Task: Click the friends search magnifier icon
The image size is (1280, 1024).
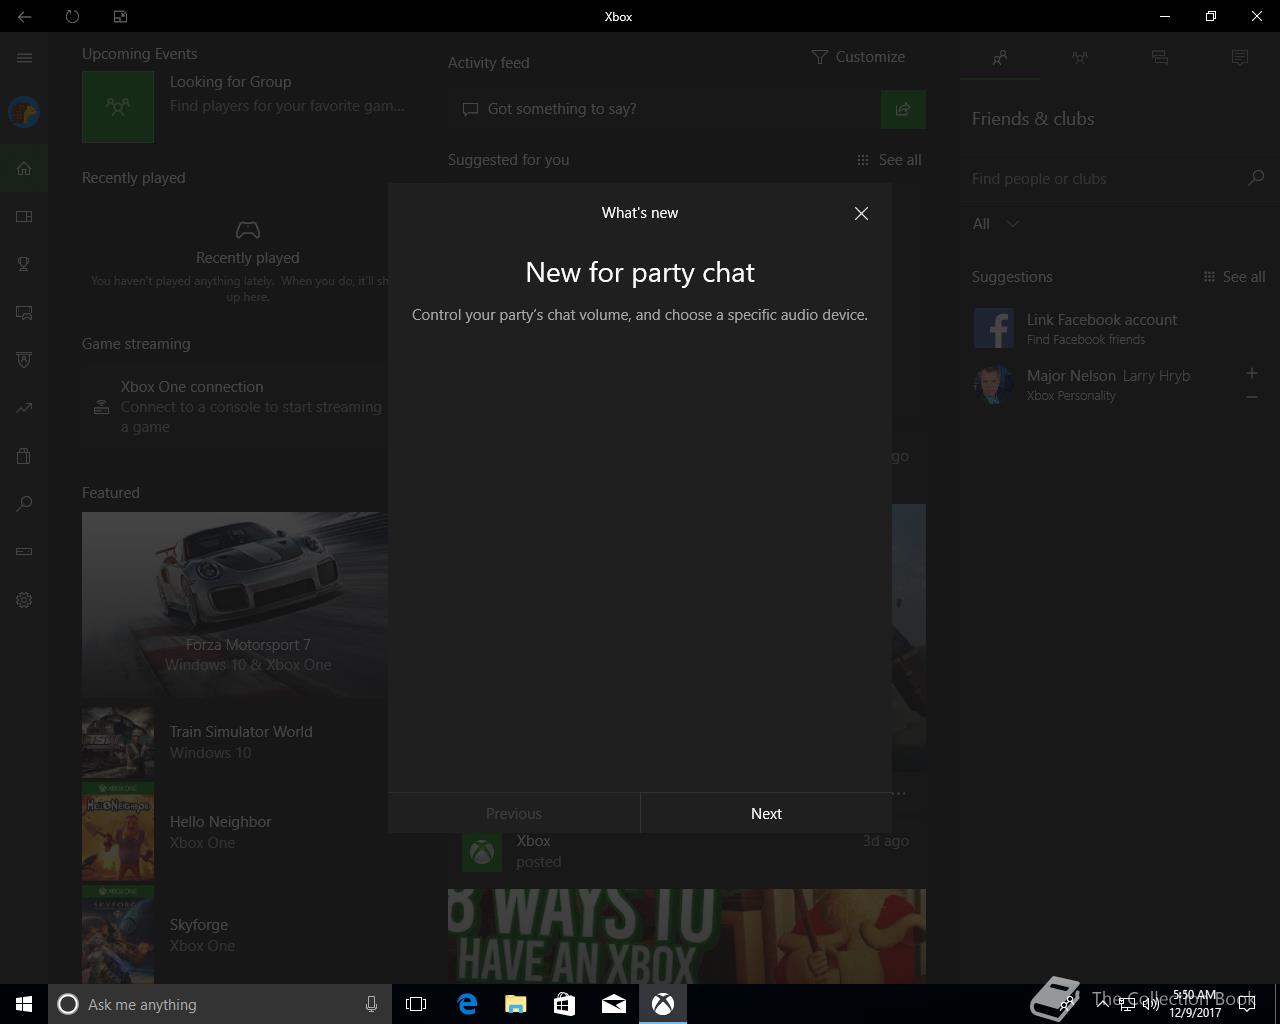Action: click(x=1256, y=178)
